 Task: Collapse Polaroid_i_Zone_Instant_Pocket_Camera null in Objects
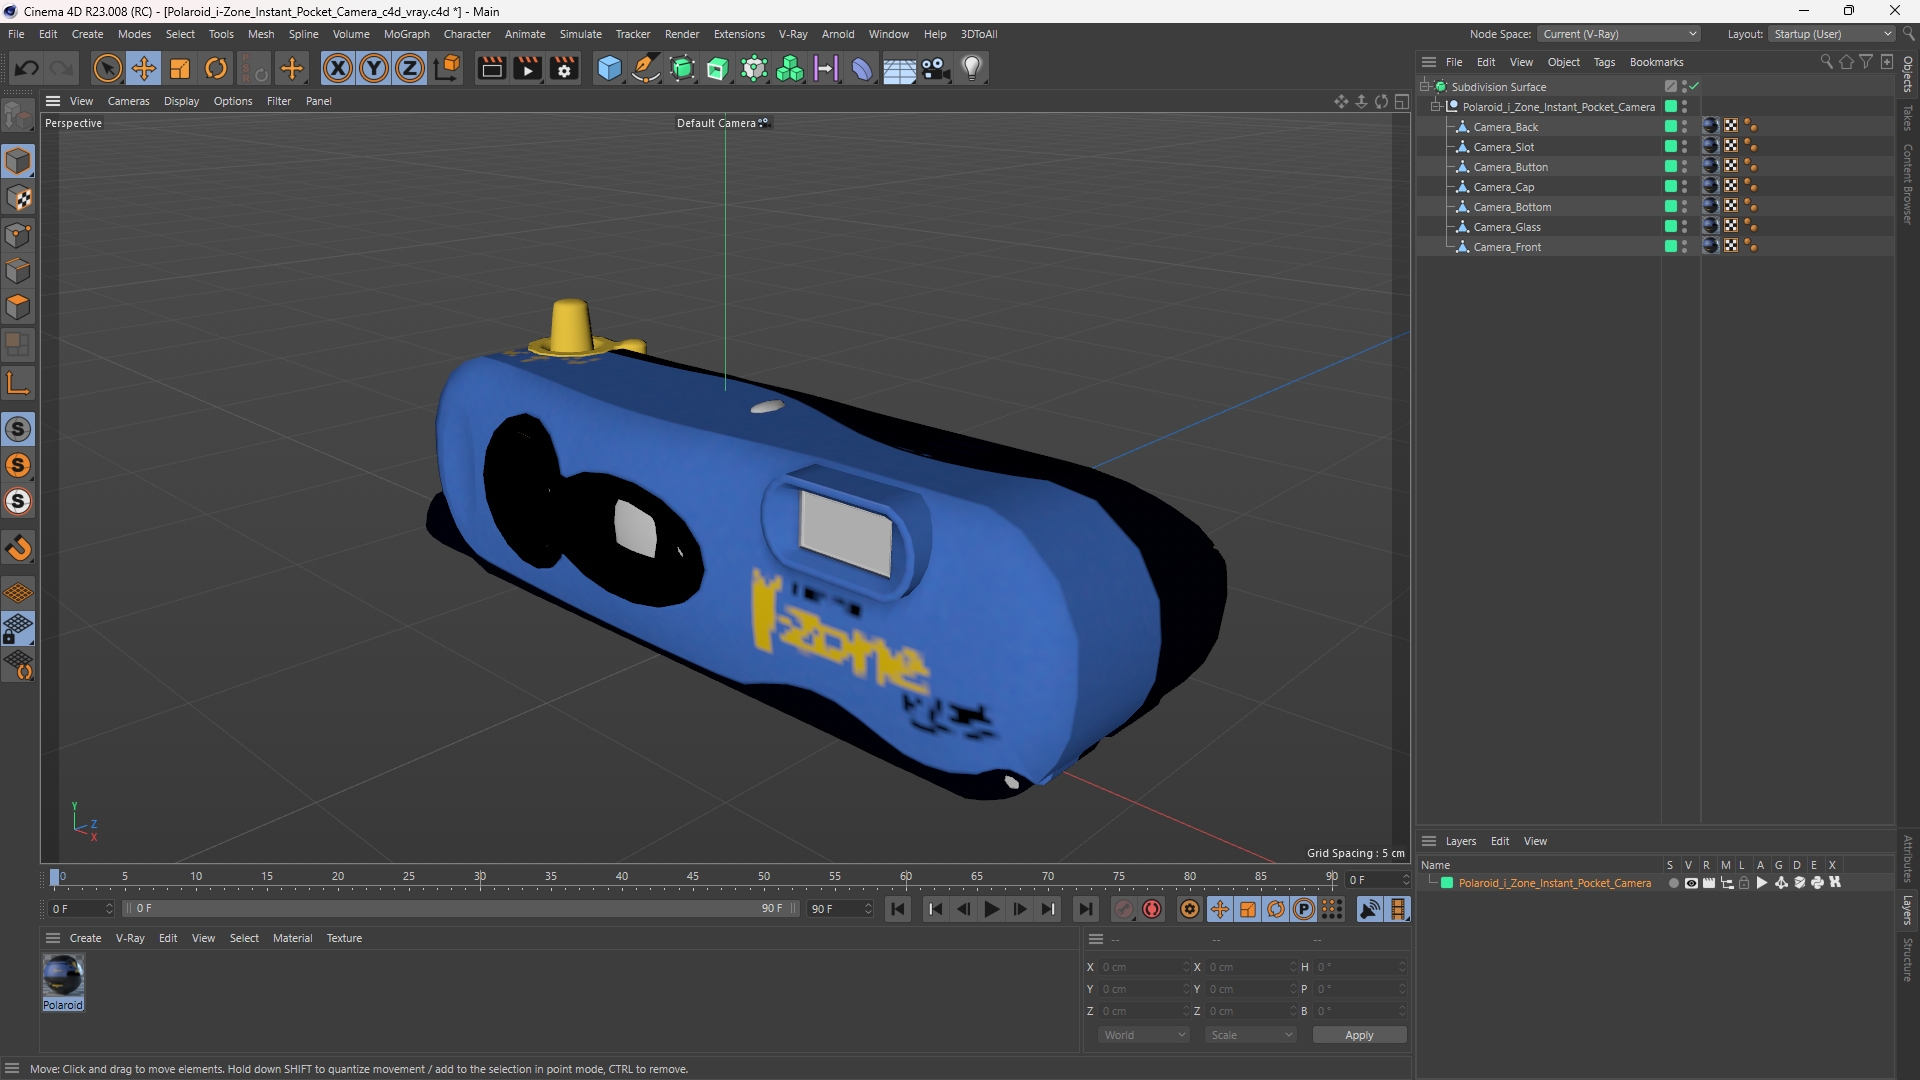point(1436,107)
